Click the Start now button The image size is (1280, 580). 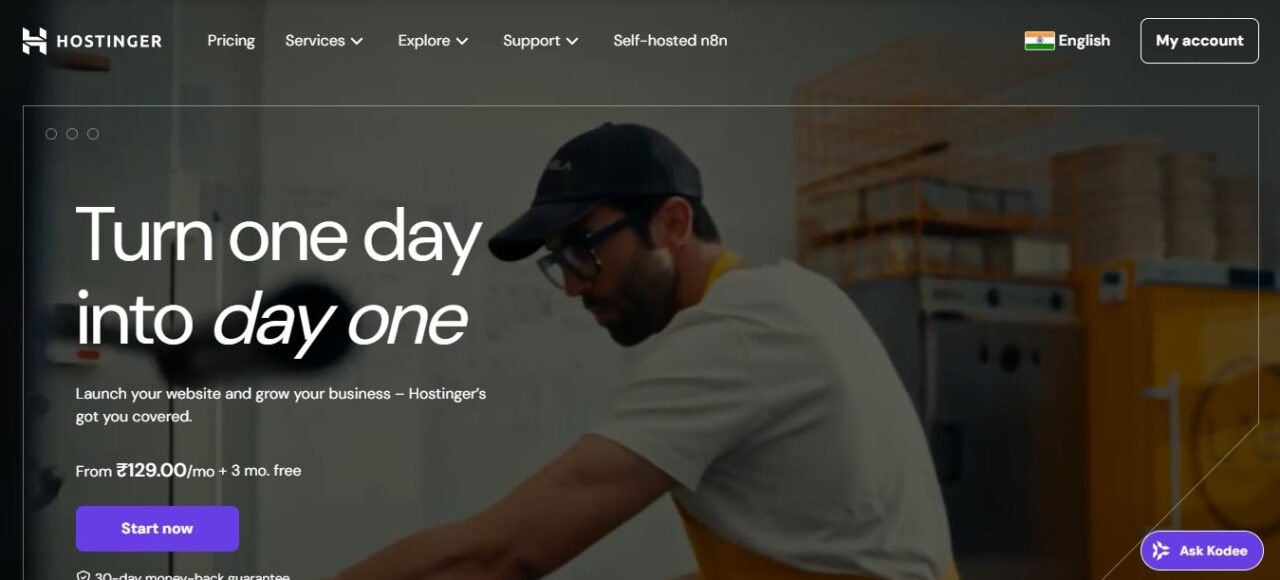(x=157, y=528)
